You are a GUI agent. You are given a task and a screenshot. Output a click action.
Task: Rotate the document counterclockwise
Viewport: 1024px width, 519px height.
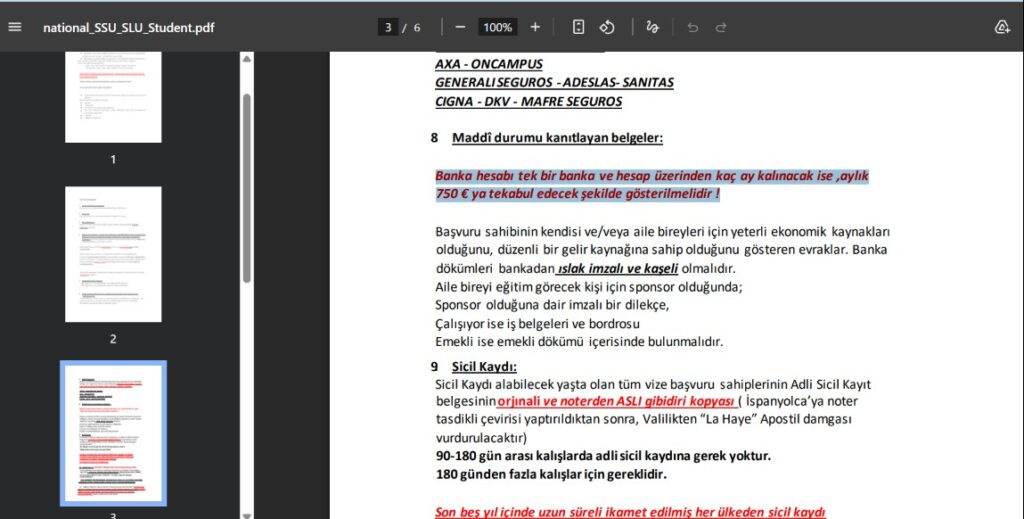[607, 27]
